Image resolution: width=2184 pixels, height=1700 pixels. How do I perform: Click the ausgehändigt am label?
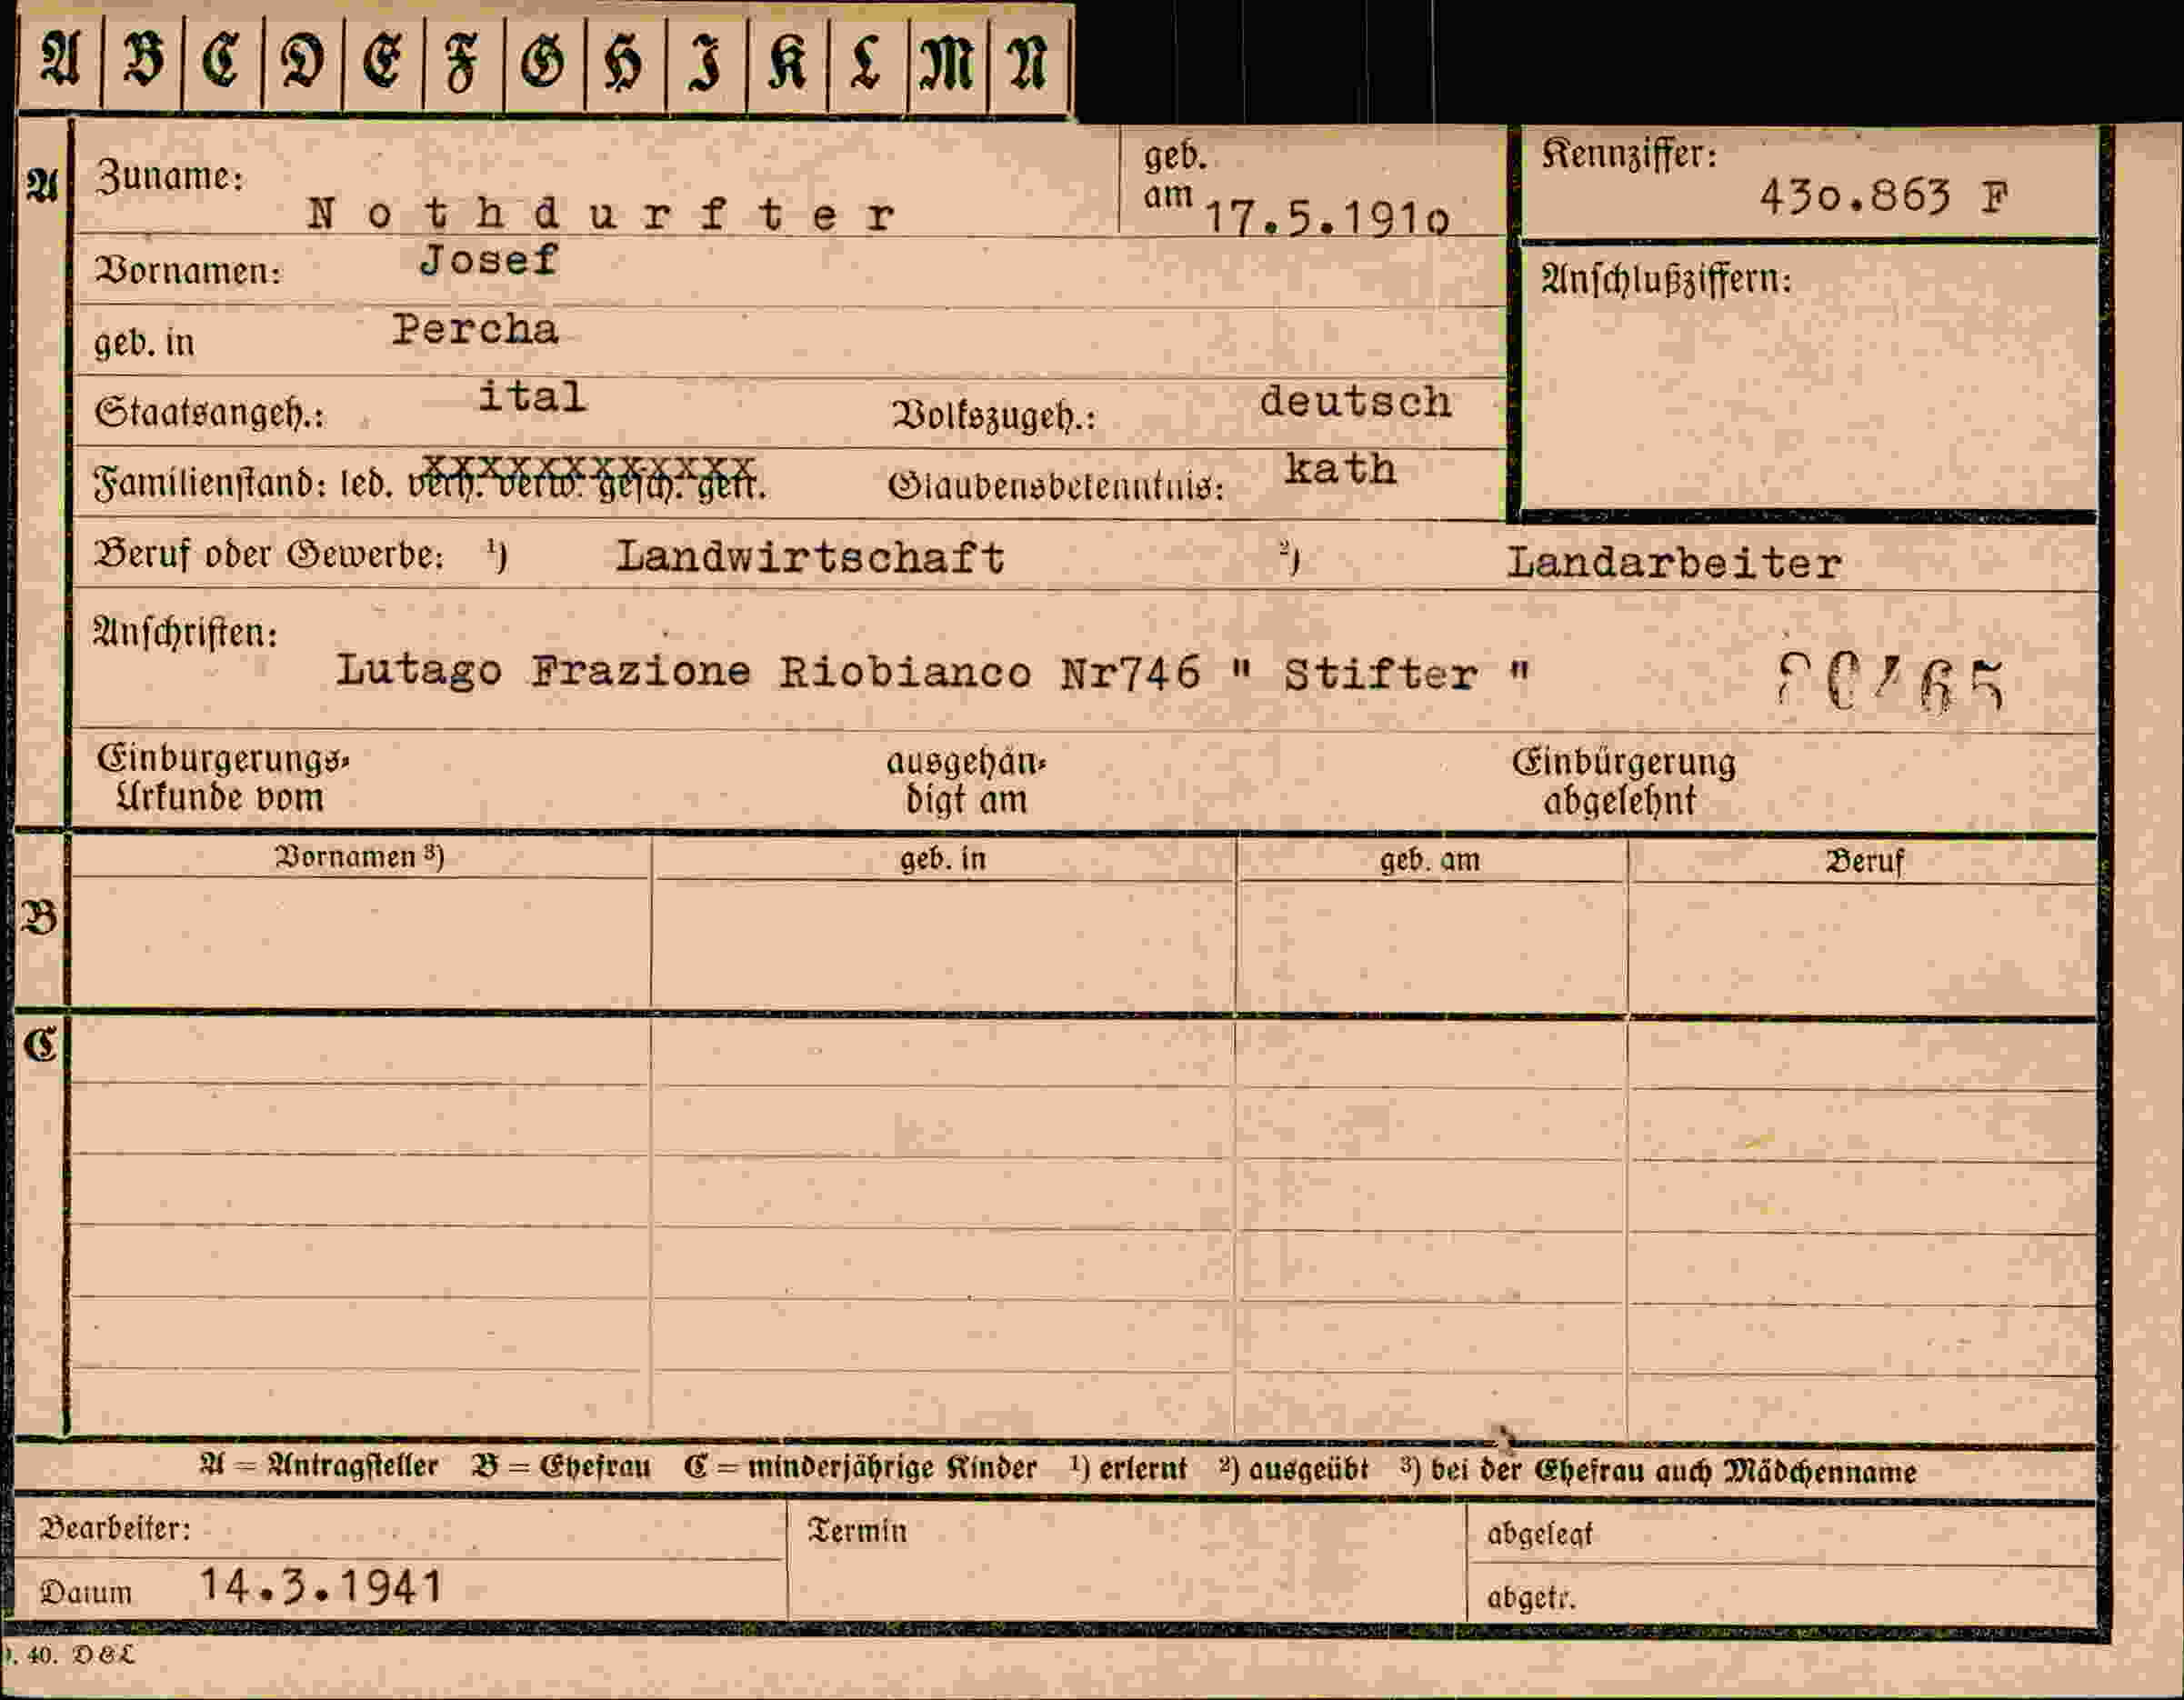pos(966,781)
